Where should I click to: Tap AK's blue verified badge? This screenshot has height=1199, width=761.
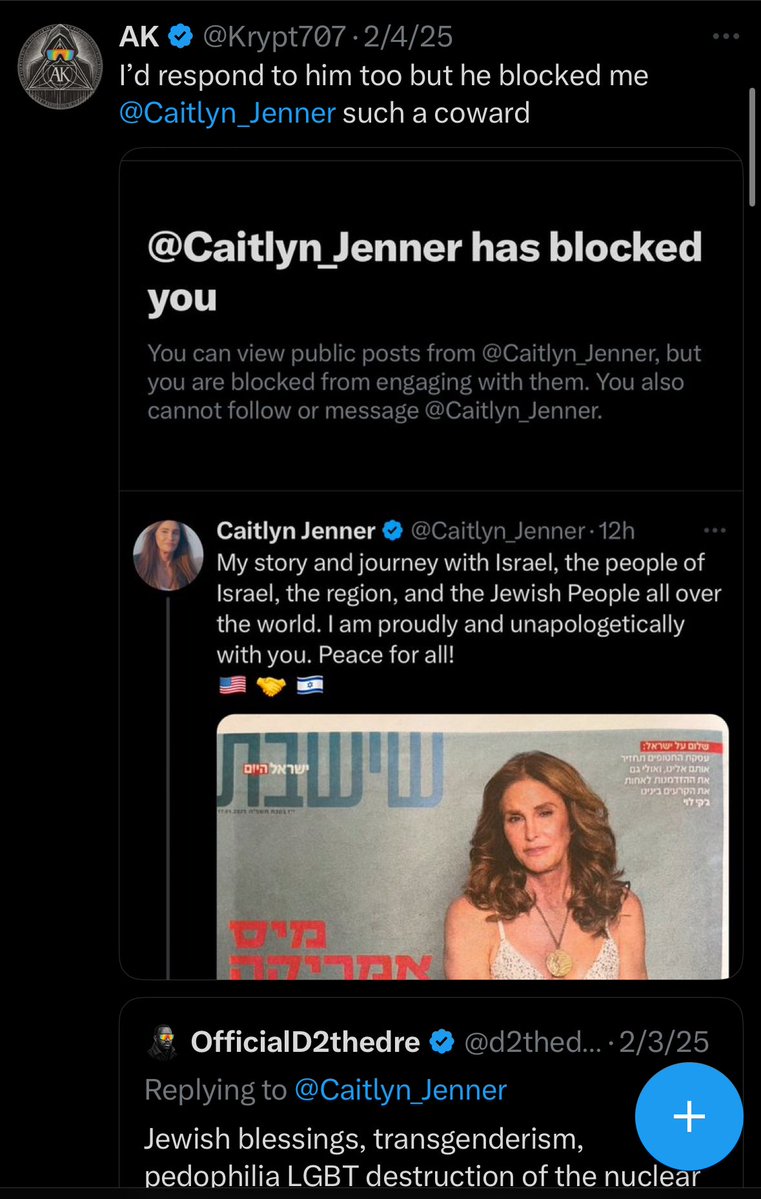(x=180, y=38)
